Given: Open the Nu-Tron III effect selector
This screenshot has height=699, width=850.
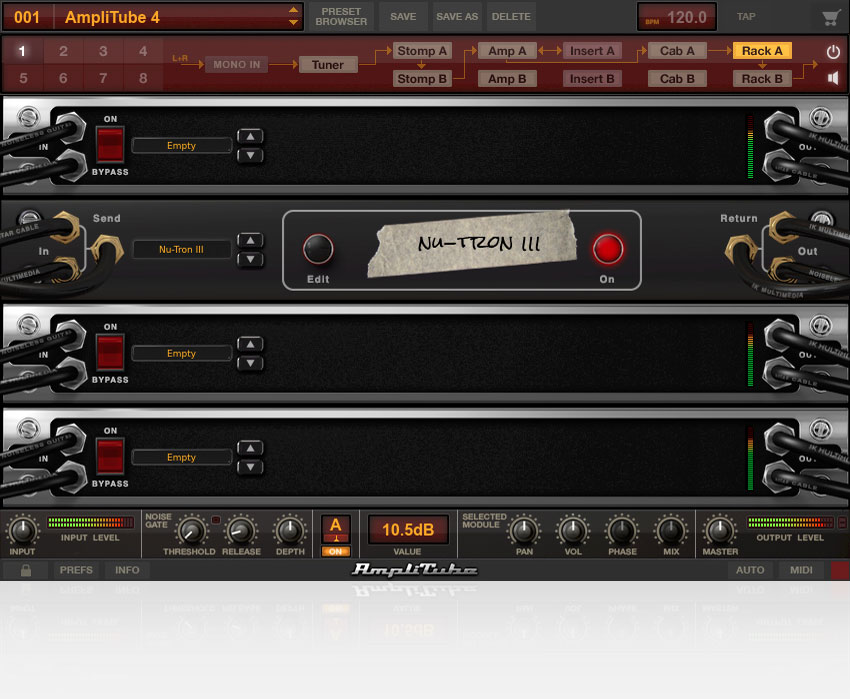Looking at the screenshot, I should [182, 249].
